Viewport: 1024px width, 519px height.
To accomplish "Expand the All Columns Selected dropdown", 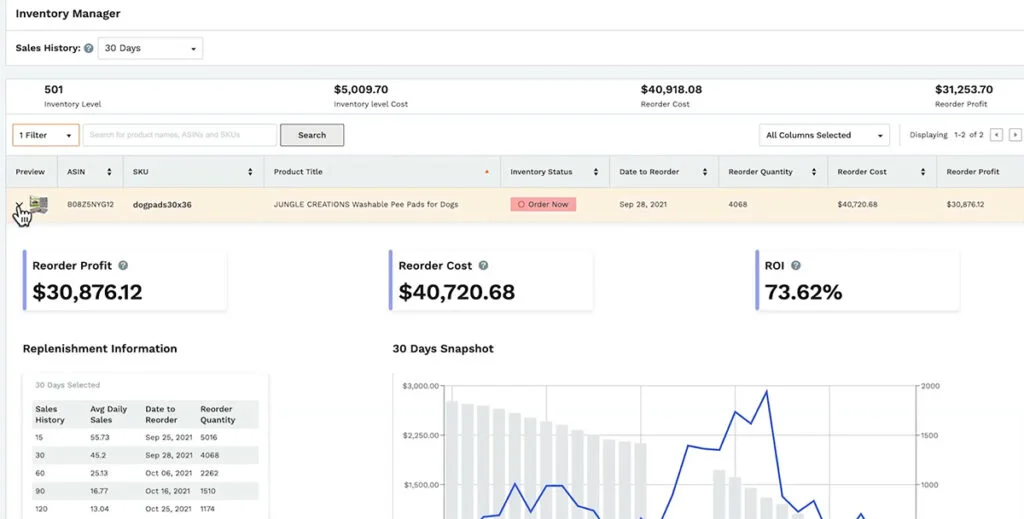I will (x=824, y=135).
